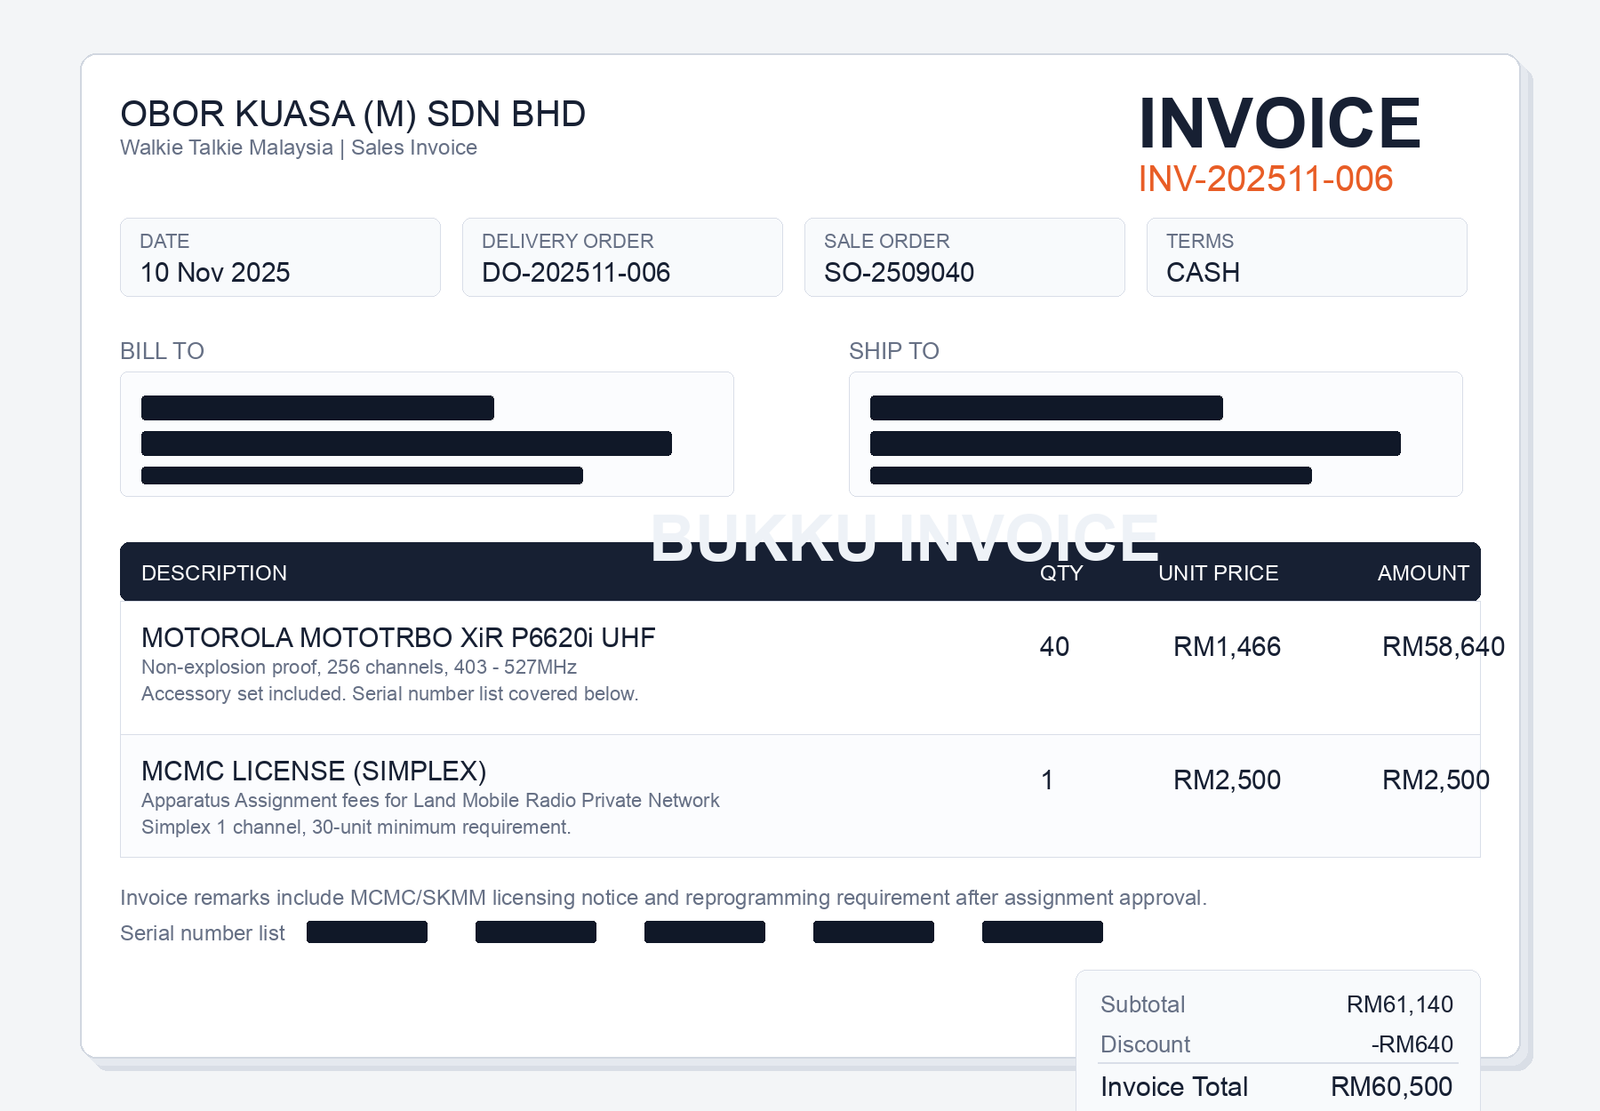Click the DATE field label

164,241
